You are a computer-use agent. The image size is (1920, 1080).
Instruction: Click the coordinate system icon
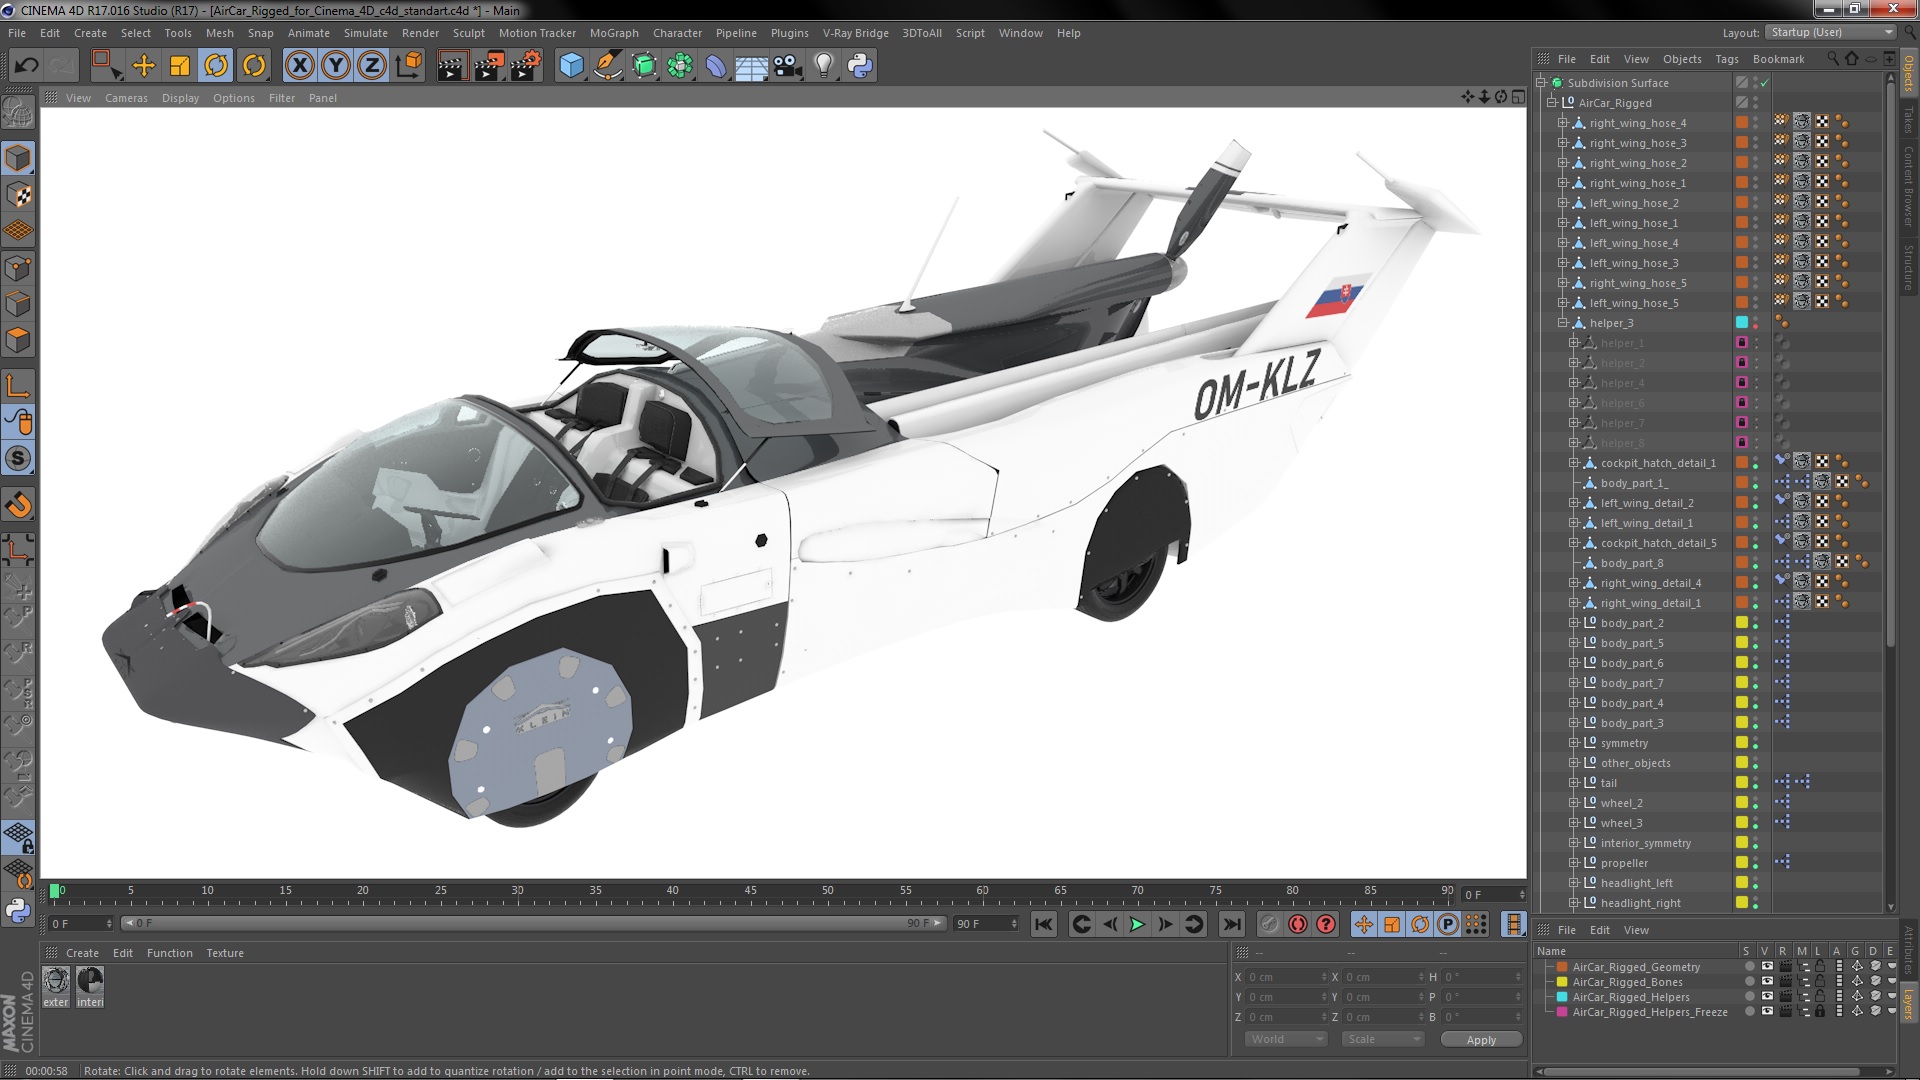pos(409,66)
